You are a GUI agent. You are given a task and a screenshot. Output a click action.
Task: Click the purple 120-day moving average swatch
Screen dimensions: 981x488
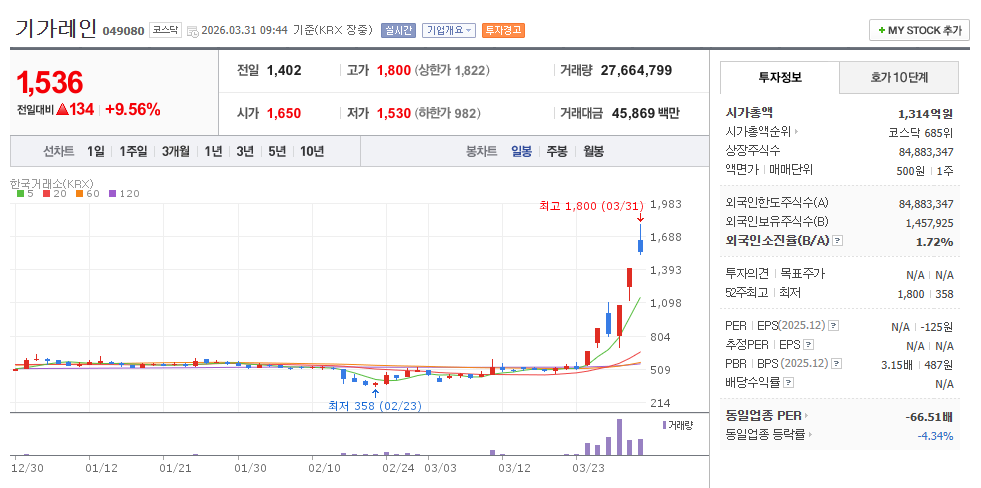(113, 194)
